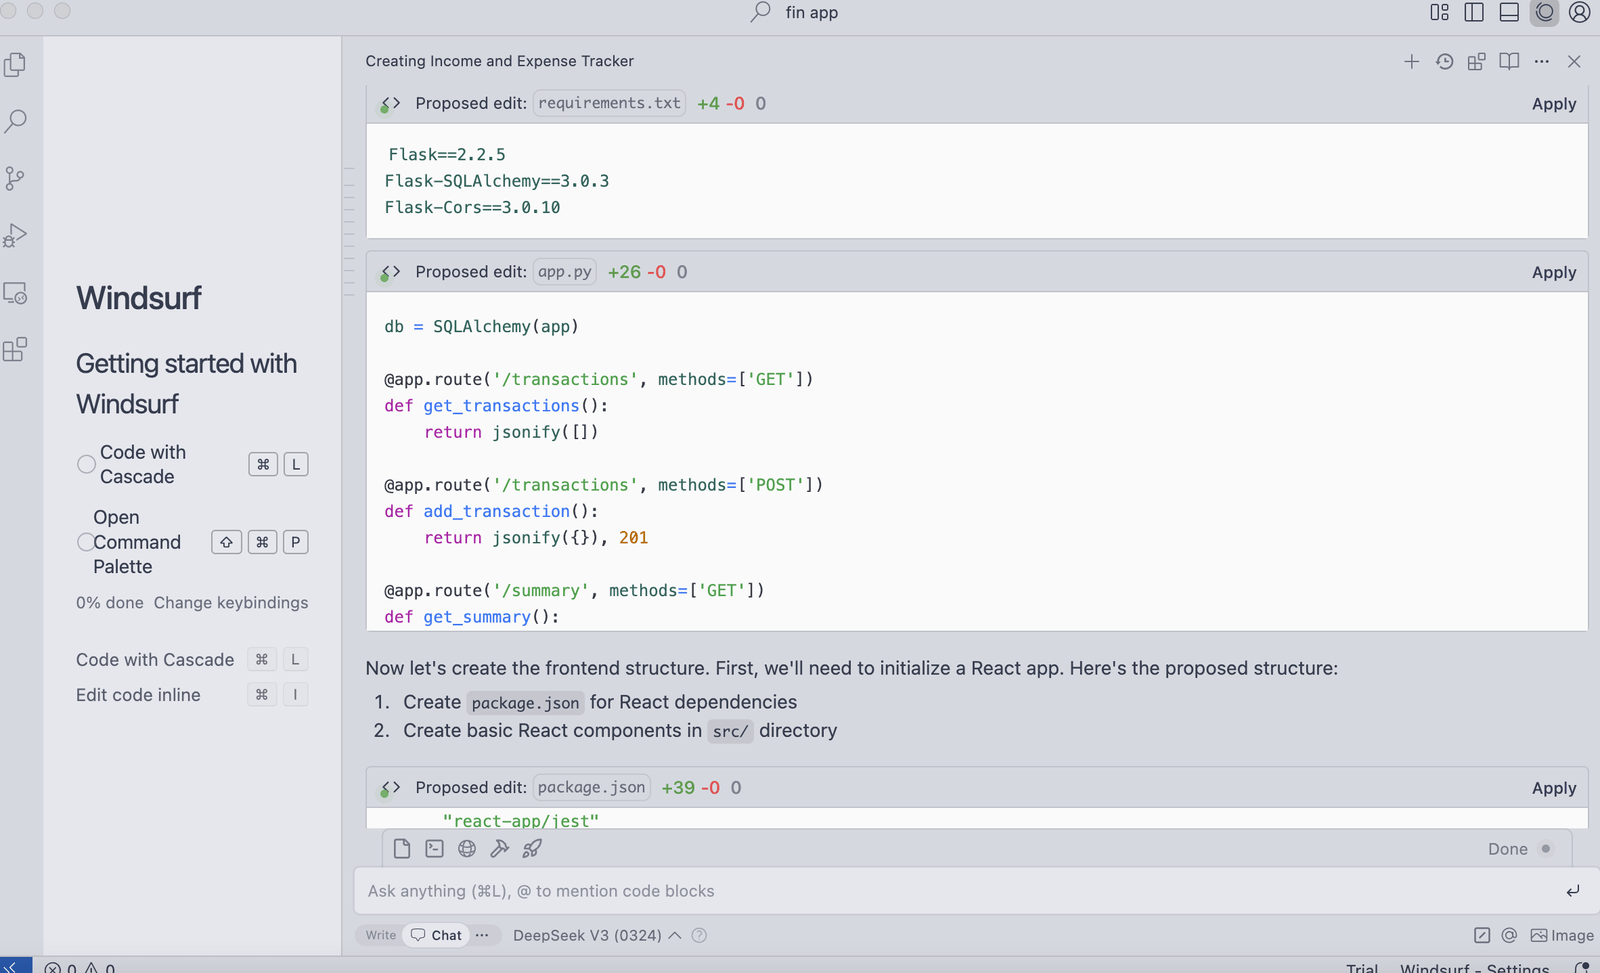1600x973 pixels.
Task: Click the globe icon in Cascade footer toolbar
Action: (x=467, y=849)
